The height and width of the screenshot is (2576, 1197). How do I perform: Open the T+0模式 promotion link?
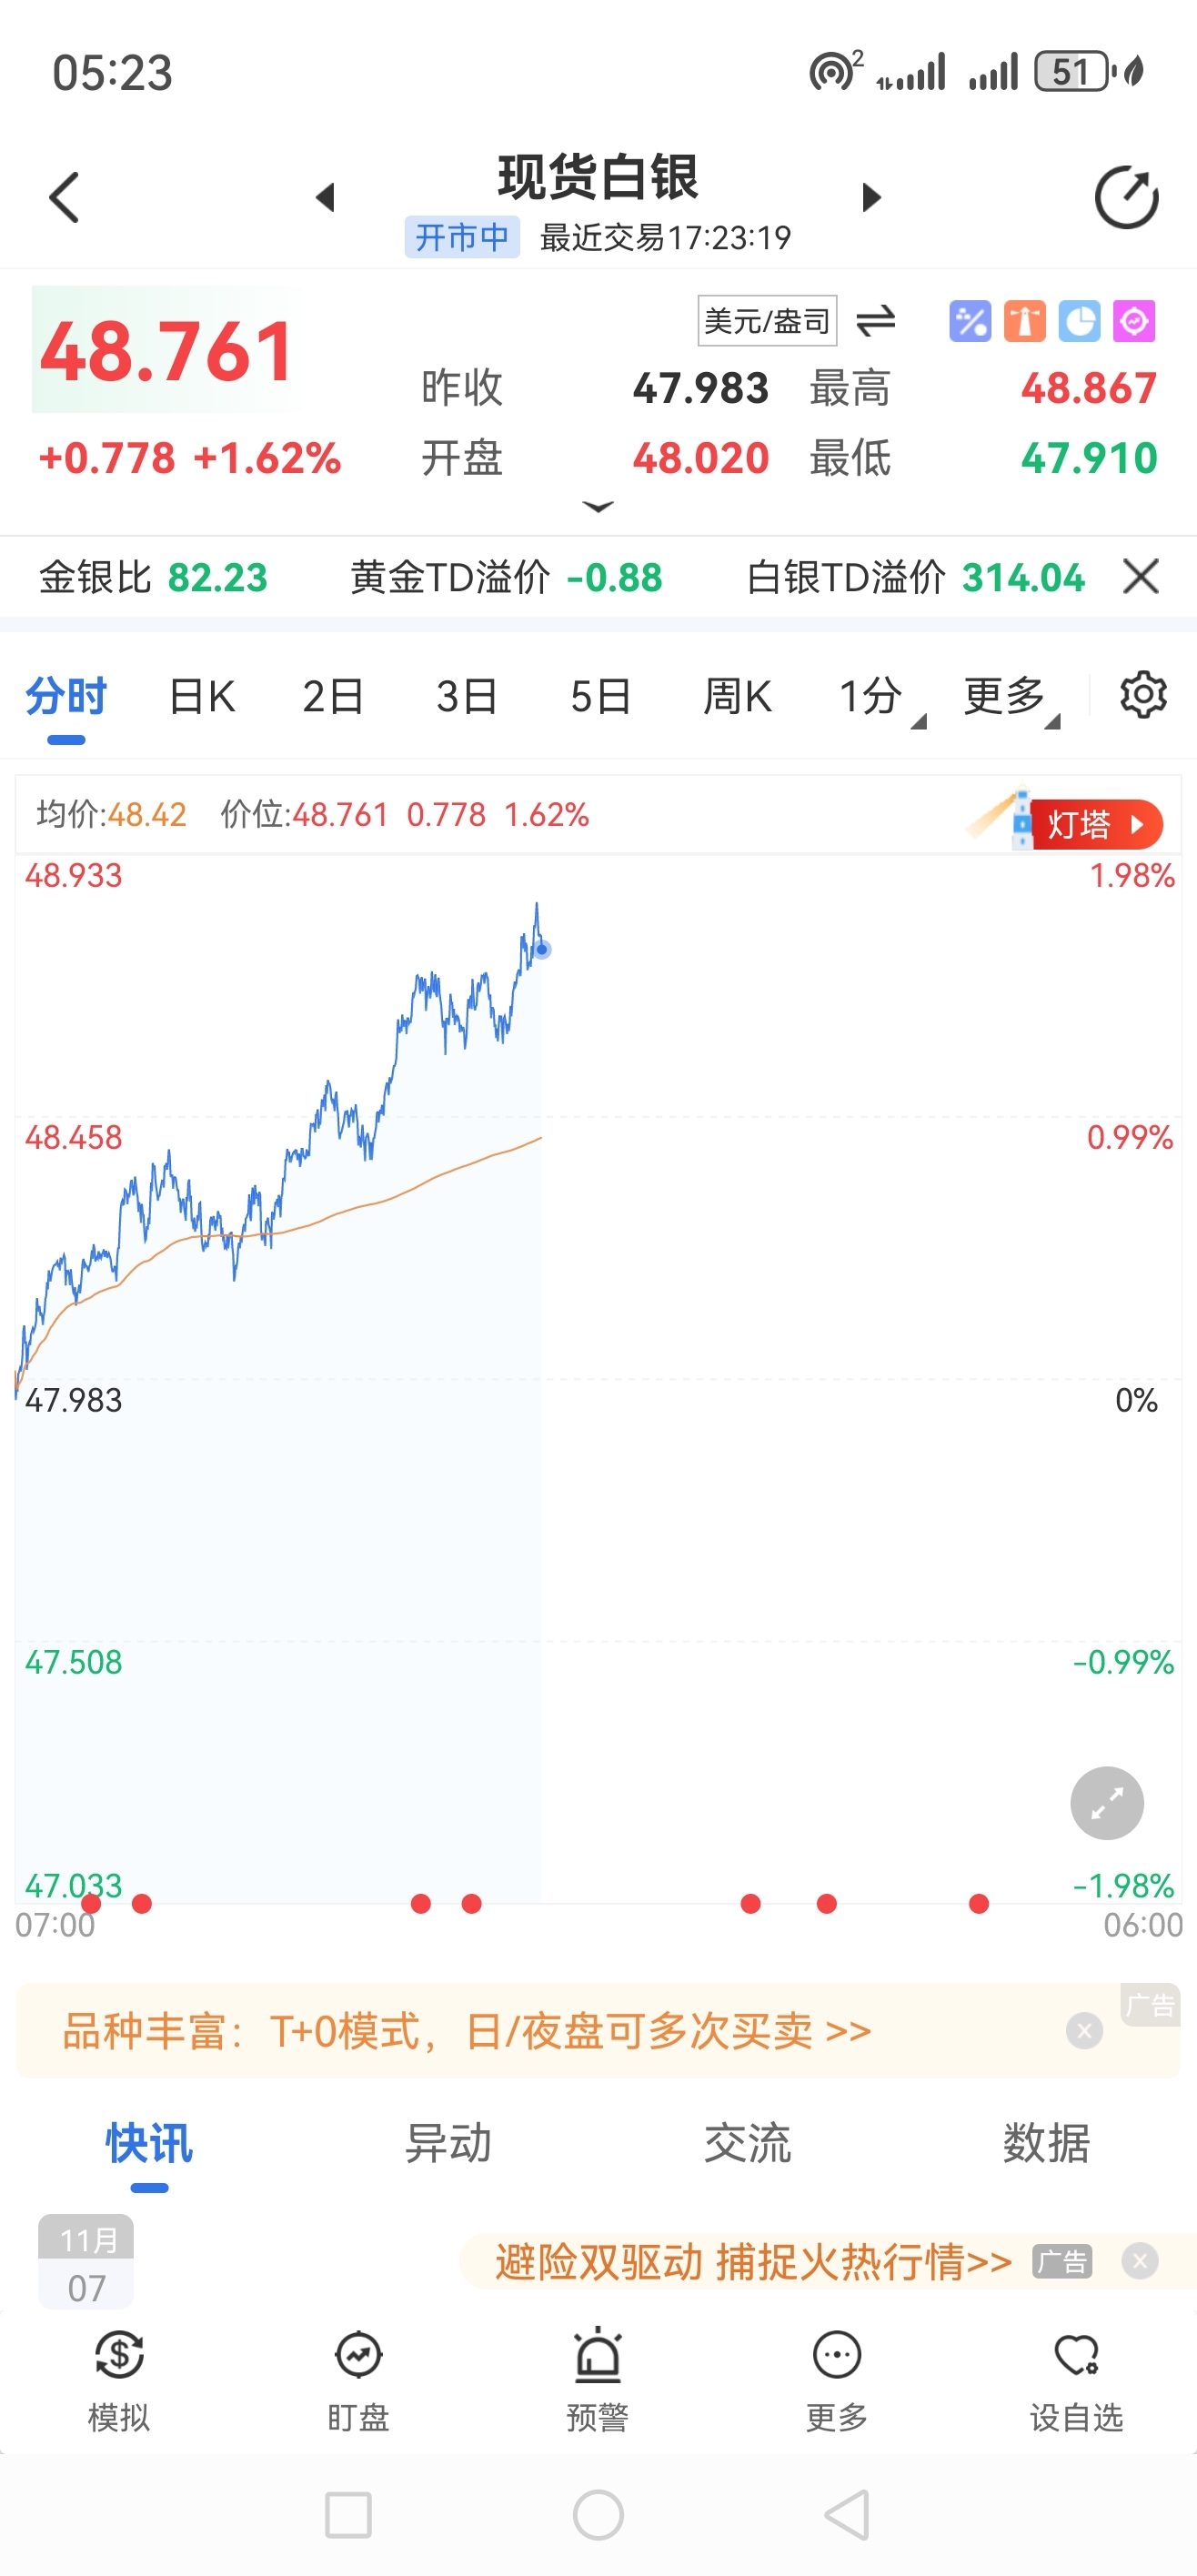point(466,2031)
